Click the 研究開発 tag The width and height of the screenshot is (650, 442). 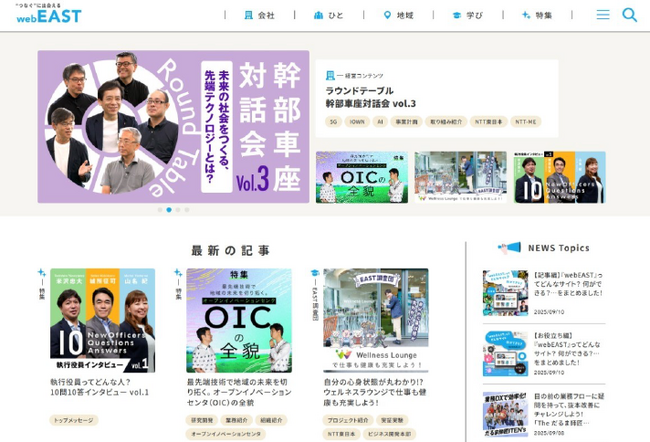coord(202,420)
